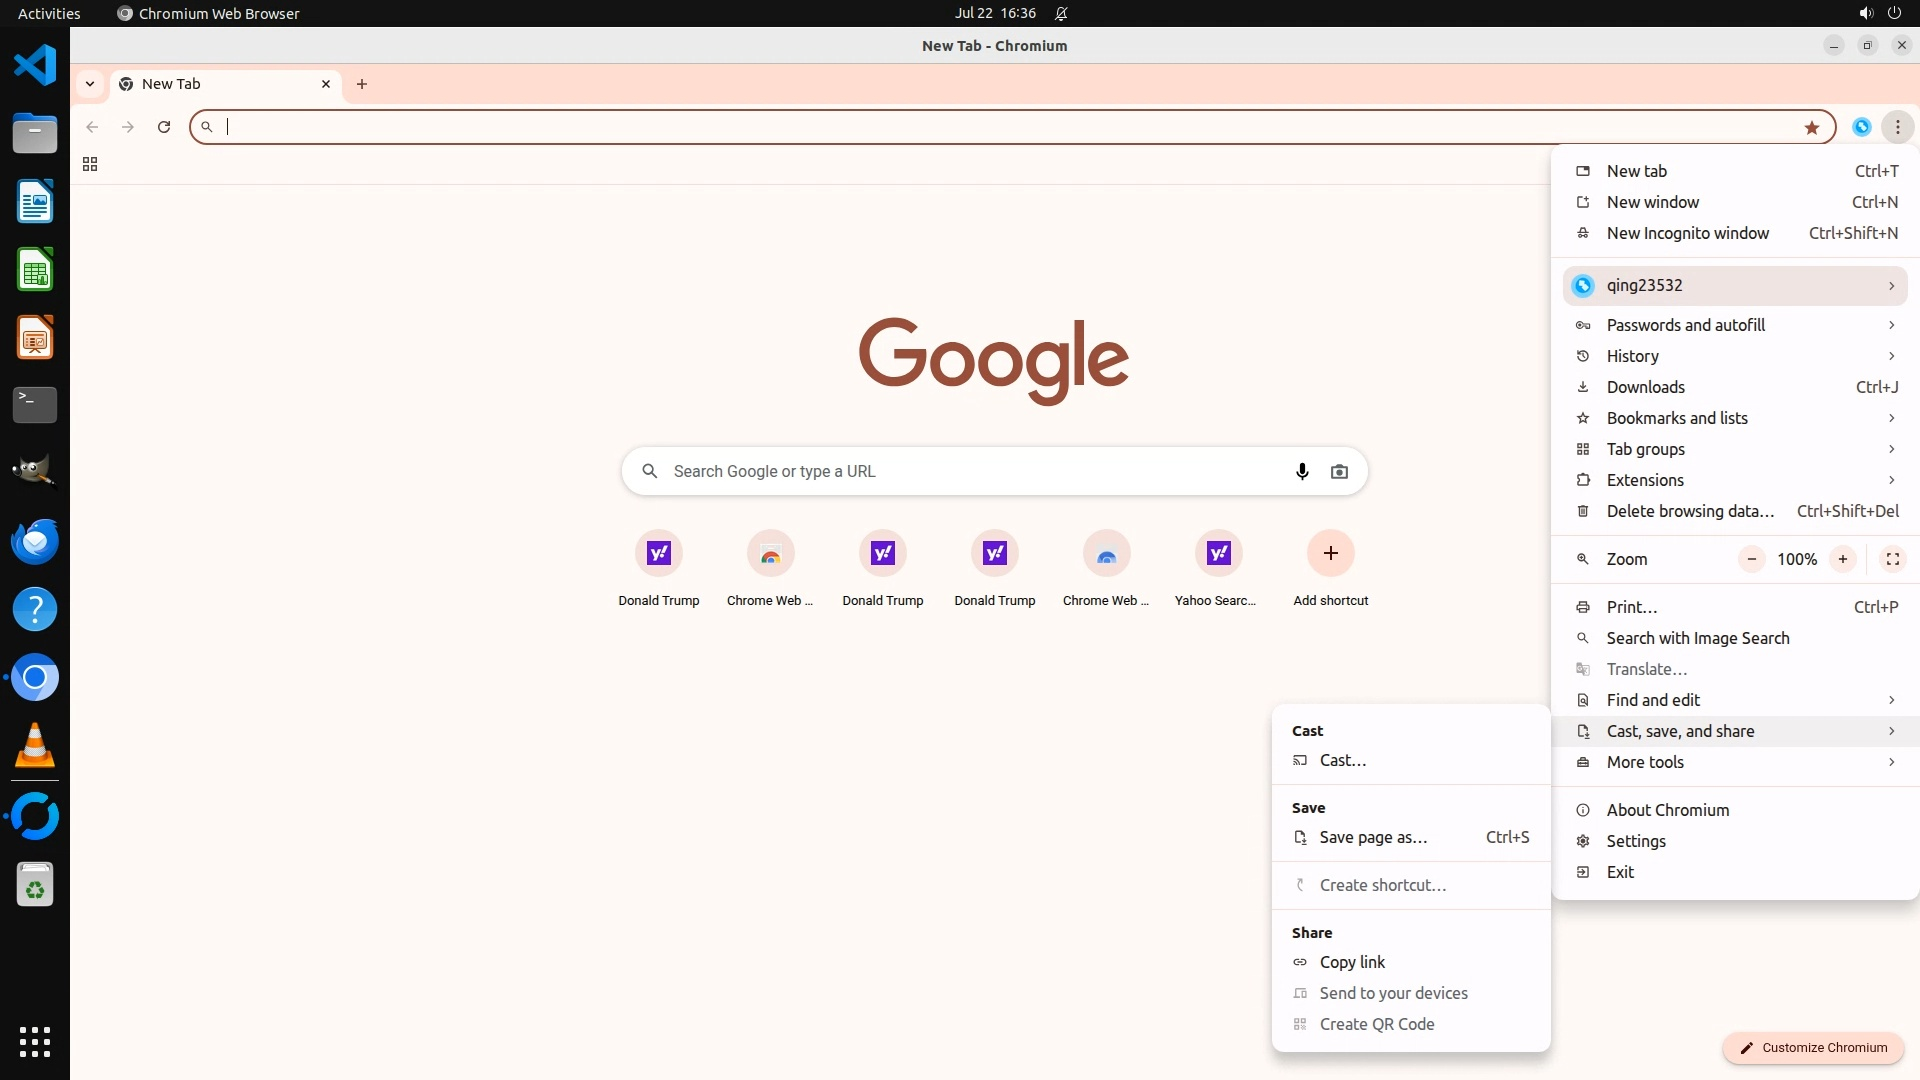Decrease zoom with the minus button
The height and width of the screenshot is (1080, 1920).
click(x=1751, y=559)
